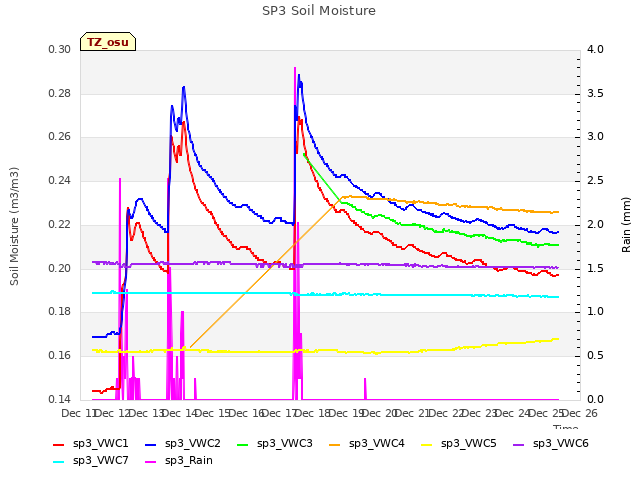Click the Dec 22 date tick label
640x480 pixels.
(447, 413)
